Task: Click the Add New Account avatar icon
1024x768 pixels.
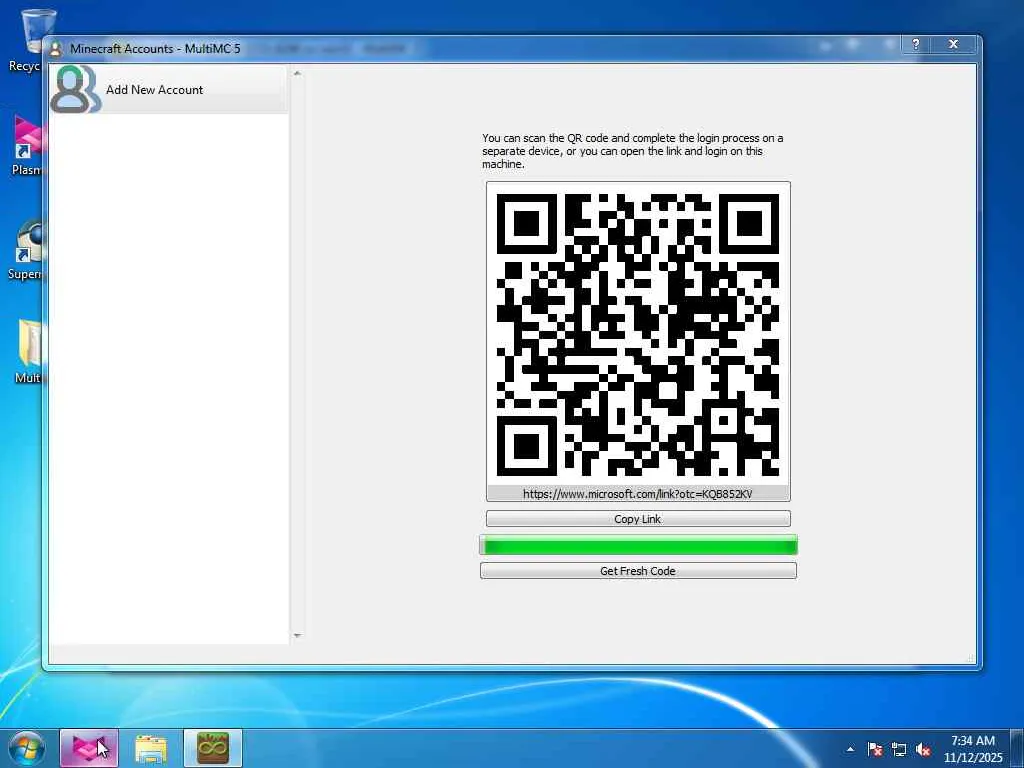Action: coord(76,89)
